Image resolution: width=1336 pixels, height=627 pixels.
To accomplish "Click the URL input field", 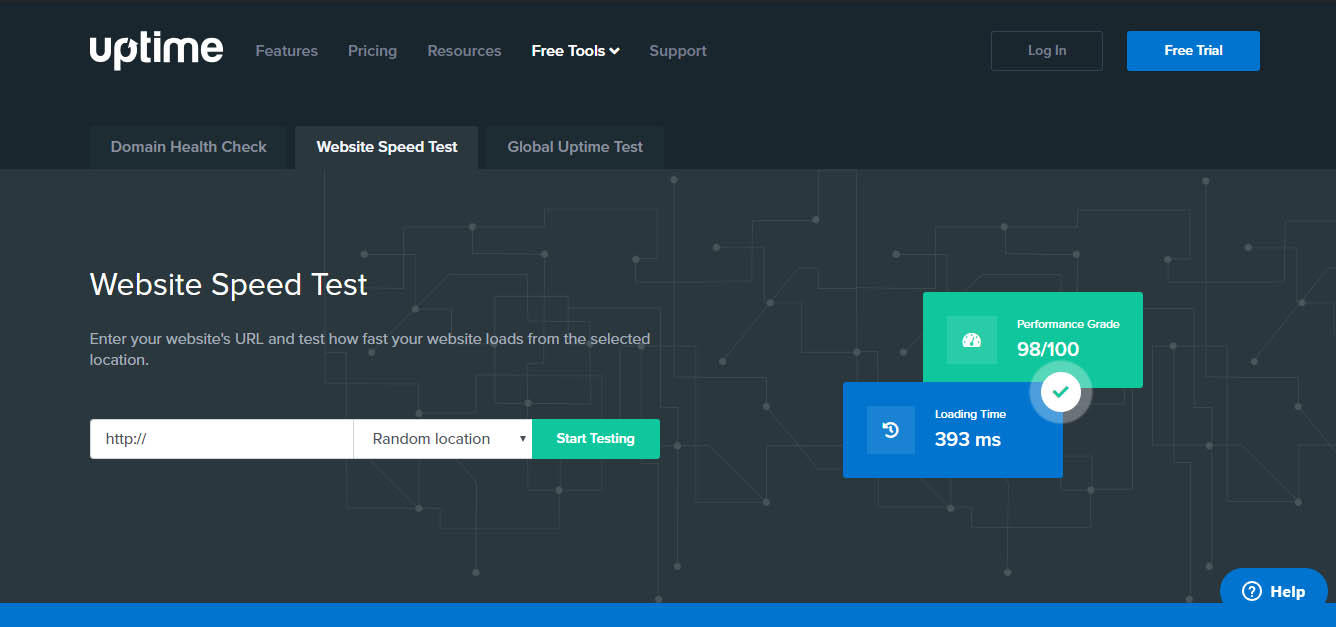I will point(220,438).
